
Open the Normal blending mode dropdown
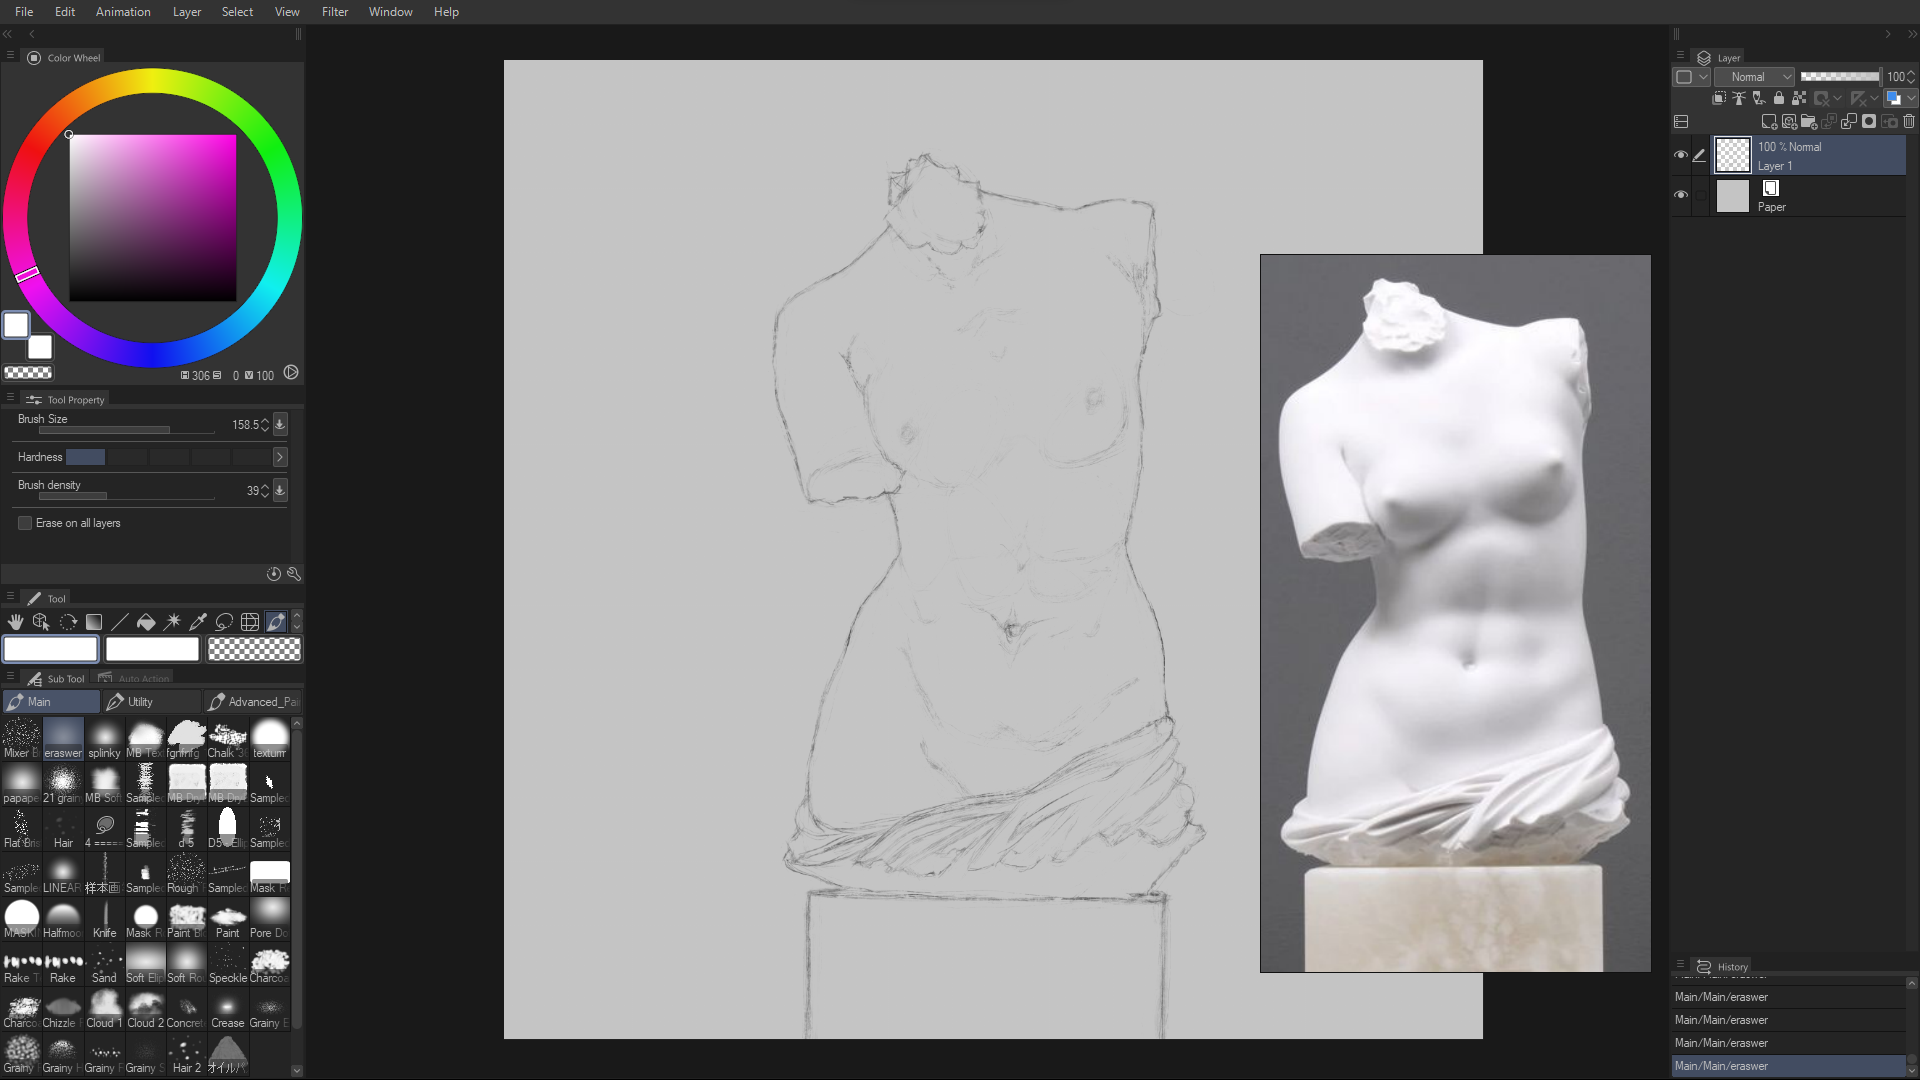pos(1755,77)
